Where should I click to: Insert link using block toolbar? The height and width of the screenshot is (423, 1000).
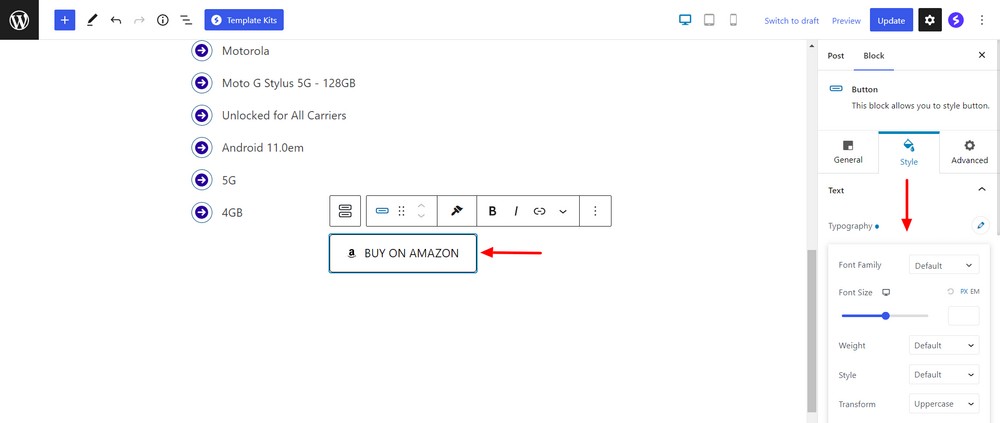point(540,211)
